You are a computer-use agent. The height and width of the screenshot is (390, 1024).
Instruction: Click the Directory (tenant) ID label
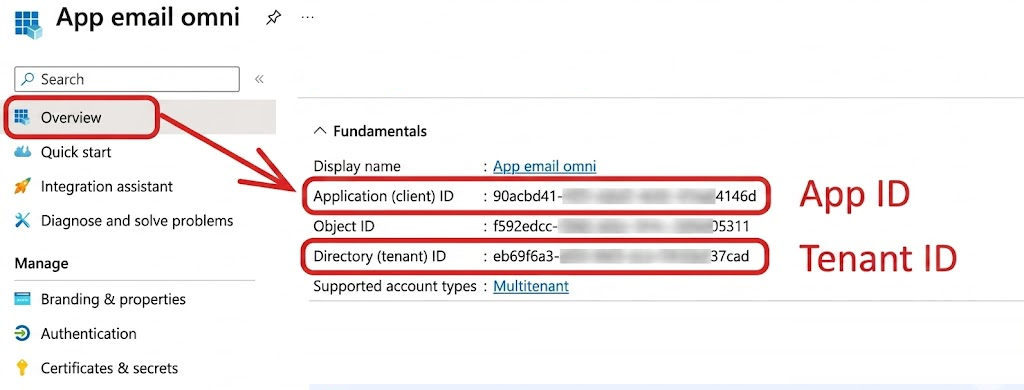click(x=379, y=257)
